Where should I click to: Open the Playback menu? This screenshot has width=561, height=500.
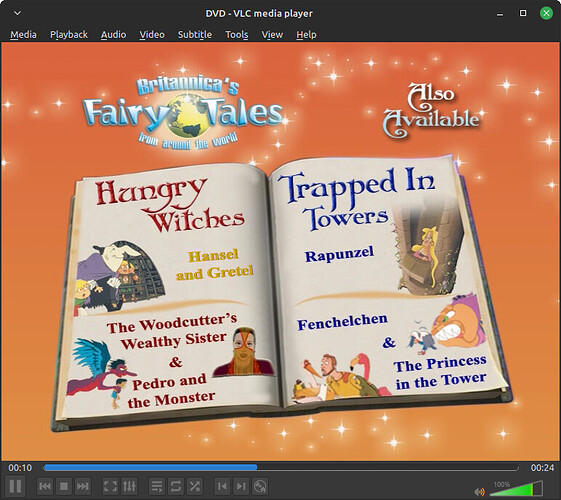click(x=69, y=35)
